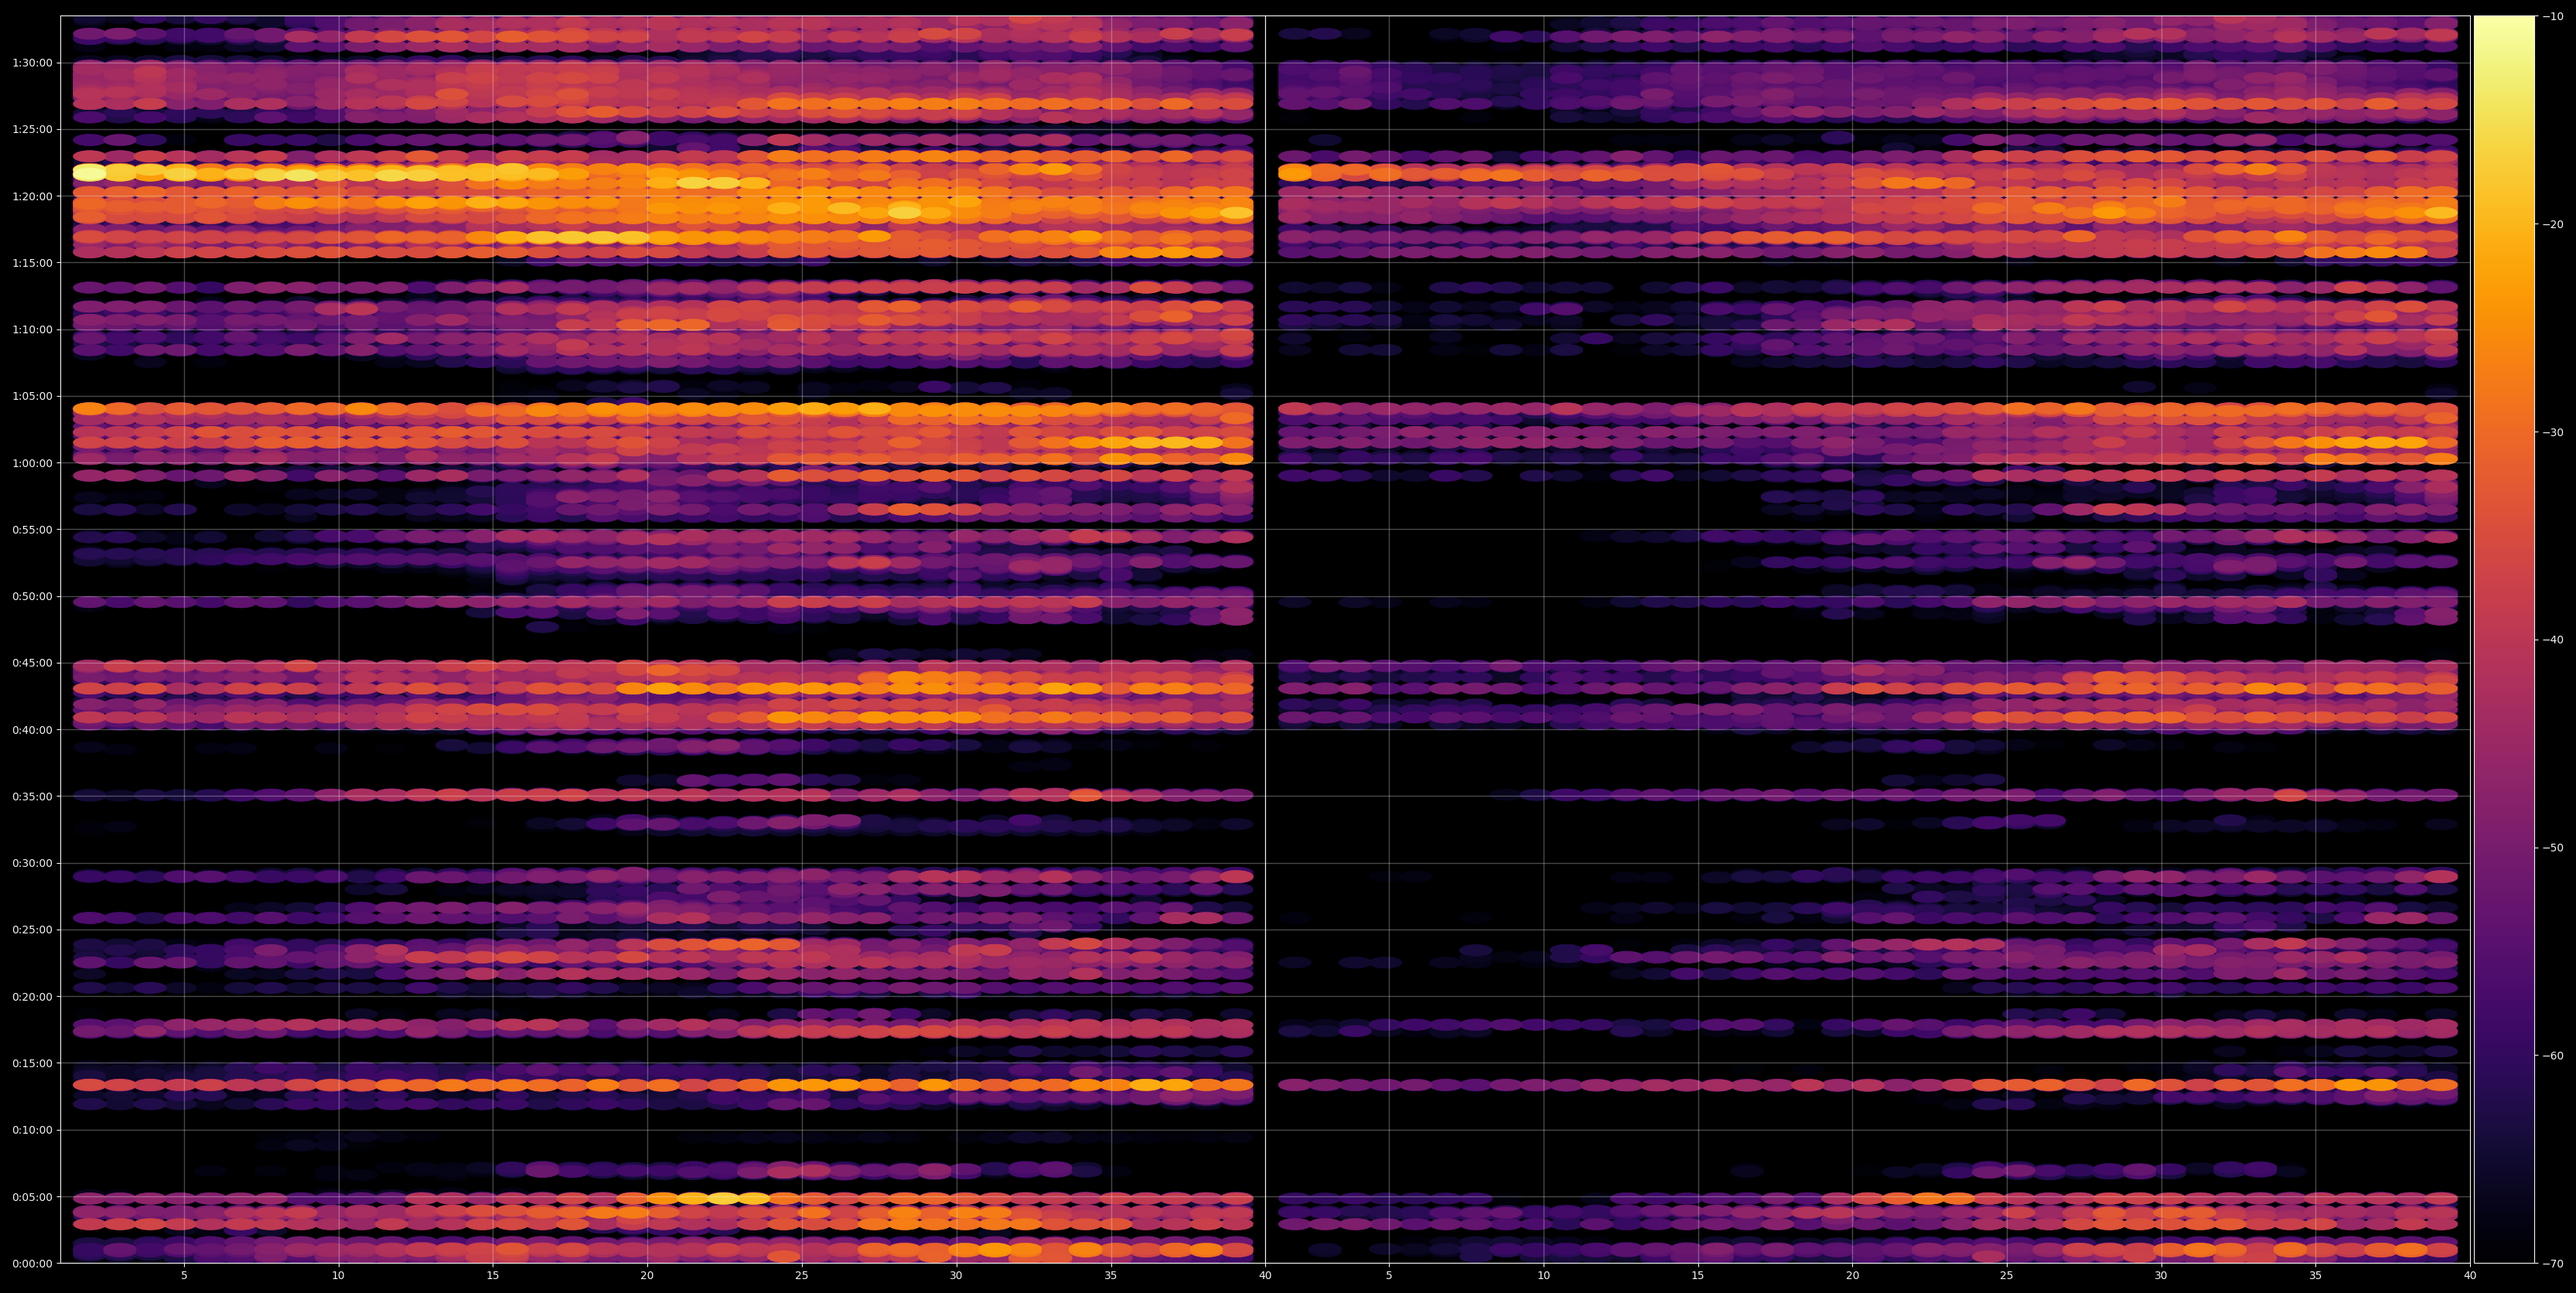Pick the 1:05:00 y-axis tick label

(x=32, y=396)
